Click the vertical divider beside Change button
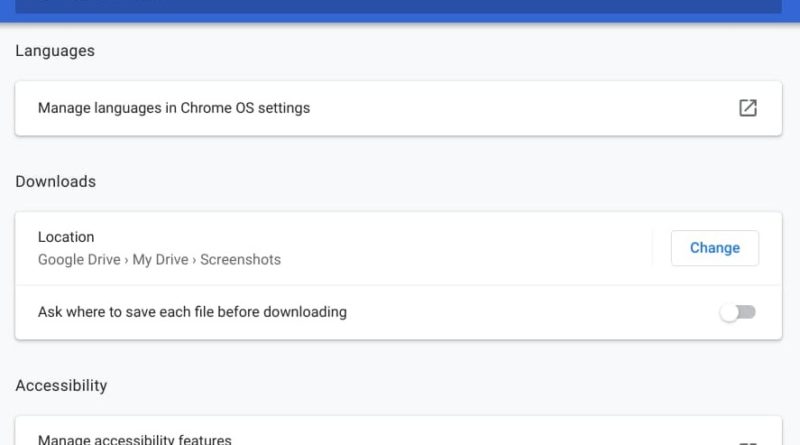Image resolution: width=800 pixels, height=445 pixels. (x=652, y=248)
